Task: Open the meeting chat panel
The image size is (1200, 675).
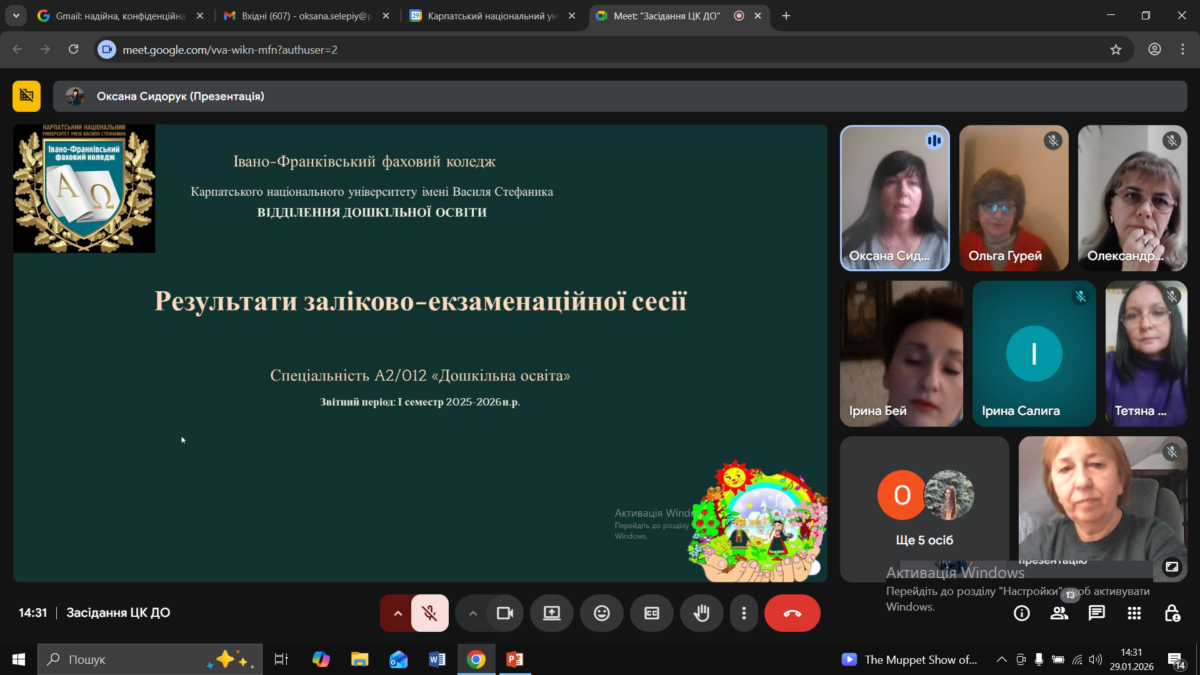Action: click(1097, 613)
